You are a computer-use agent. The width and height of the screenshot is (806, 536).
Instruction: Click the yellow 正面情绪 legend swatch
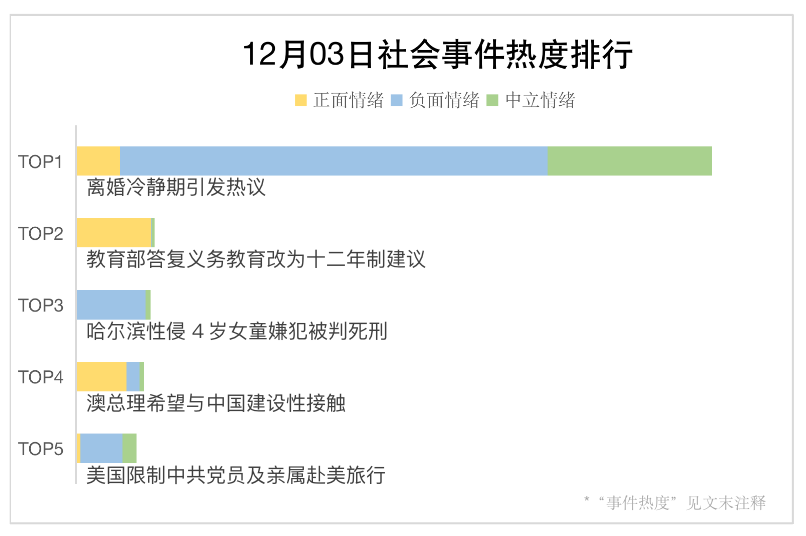pyautogui.click(x=301, y=100)
